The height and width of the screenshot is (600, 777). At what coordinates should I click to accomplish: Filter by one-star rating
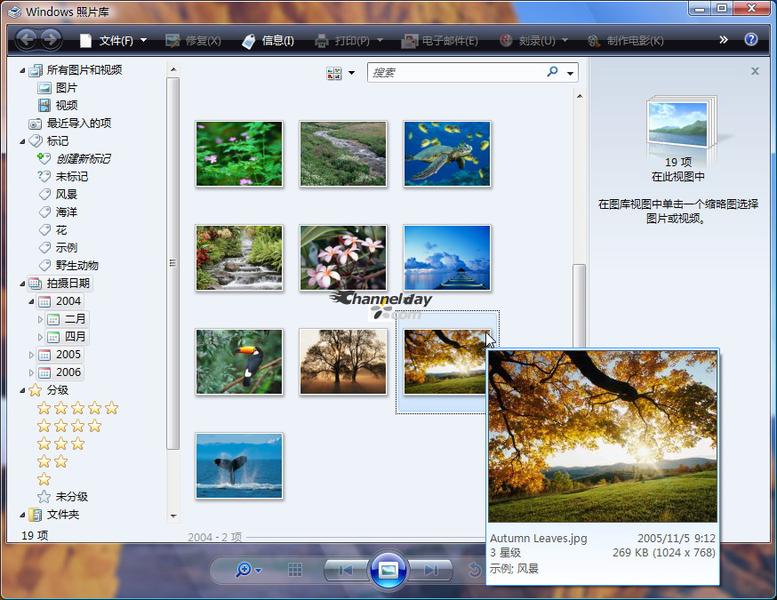44,479
